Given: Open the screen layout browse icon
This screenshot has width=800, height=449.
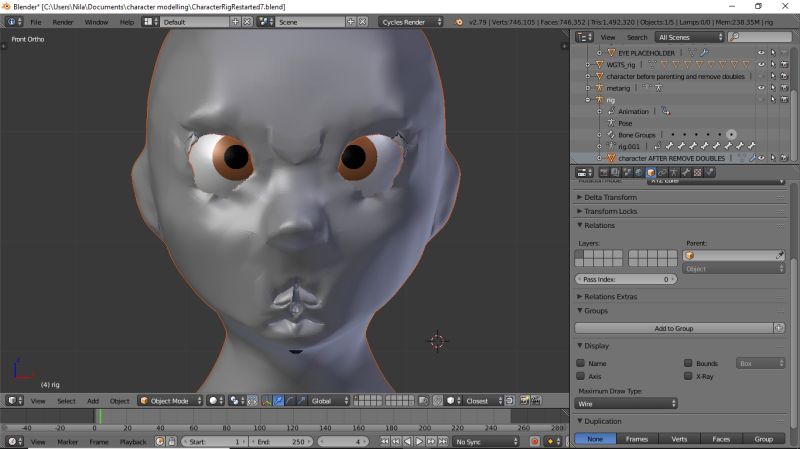Looking at the screenshot, I should [149, 22].
